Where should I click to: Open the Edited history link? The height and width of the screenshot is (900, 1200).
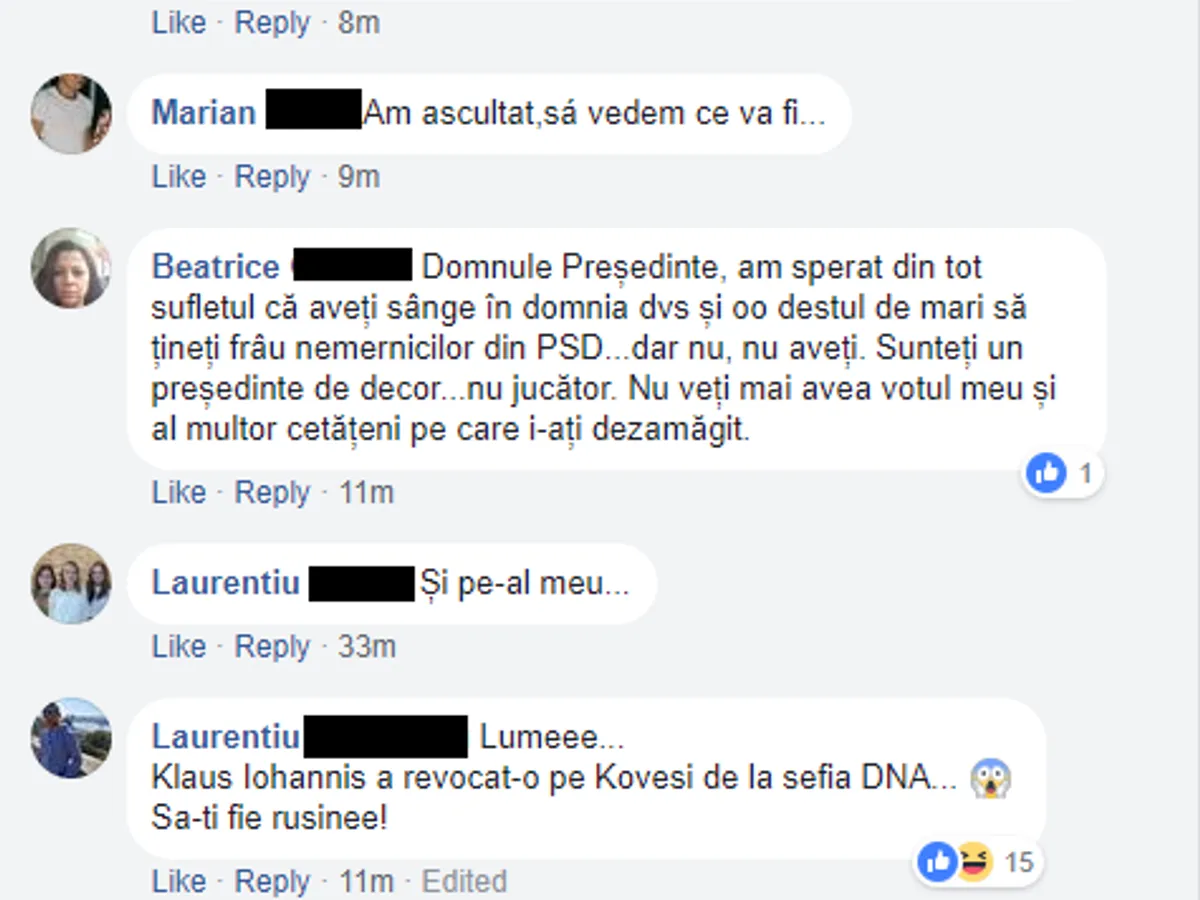click(464, 882)
